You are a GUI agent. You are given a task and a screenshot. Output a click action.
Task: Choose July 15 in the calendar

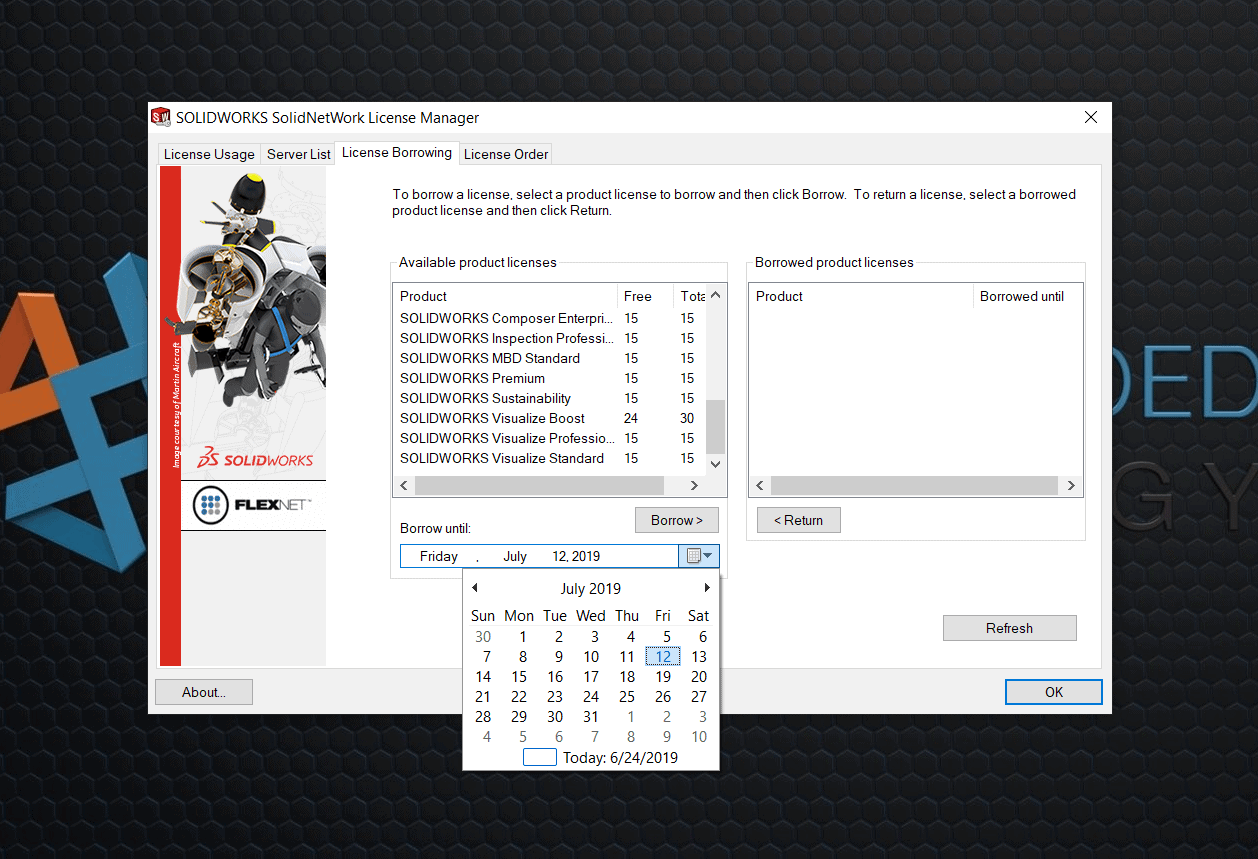coord(519,677)
